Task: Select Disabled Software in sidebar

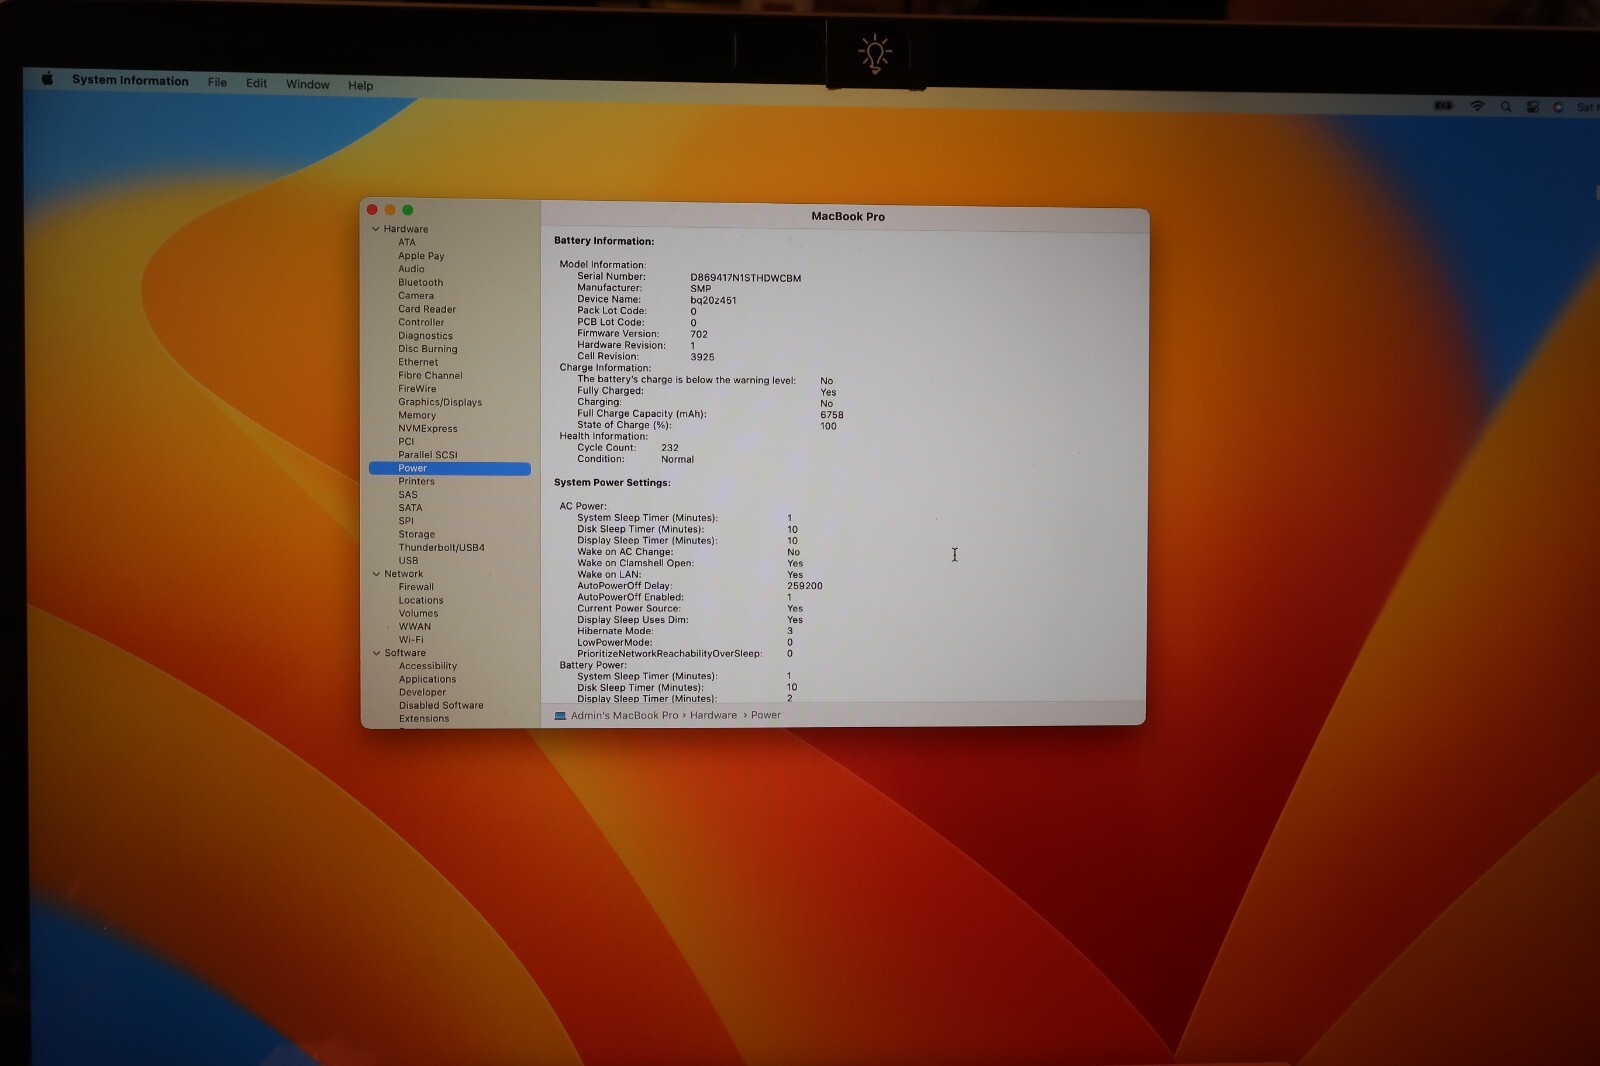Action: point(441,705)
